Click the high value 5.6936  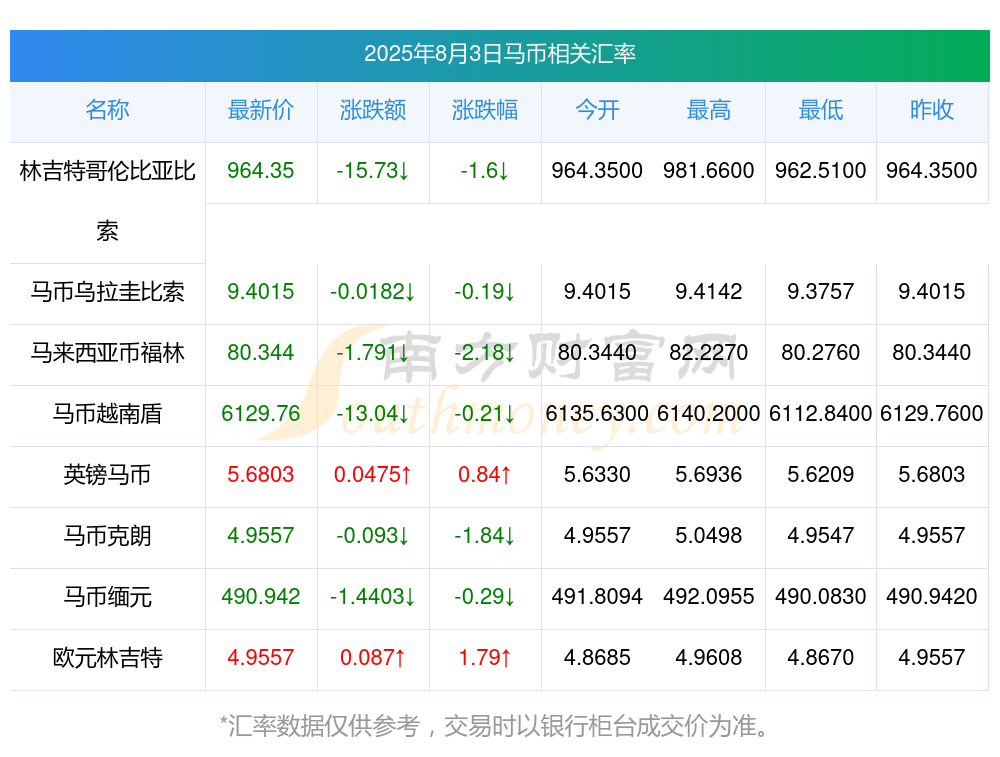[709, 474]
